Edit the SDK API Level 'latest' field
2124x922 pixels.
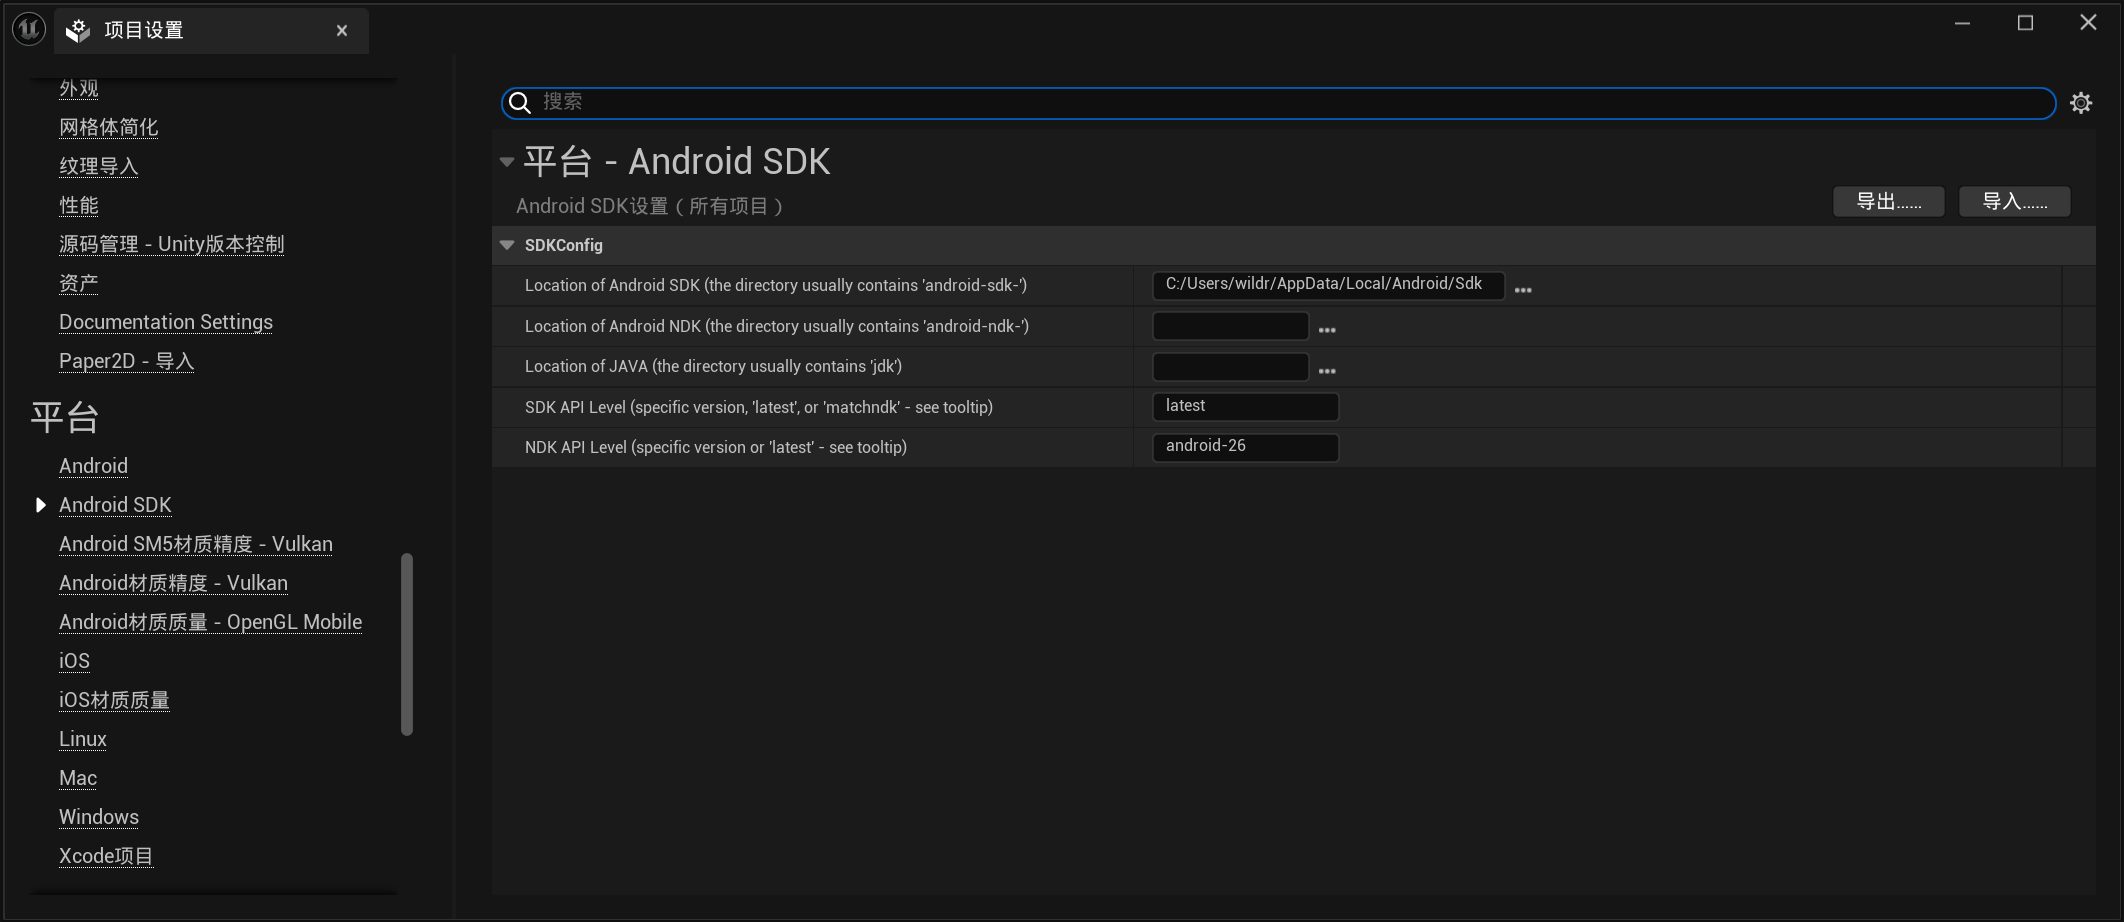(x=1246, y=407)
